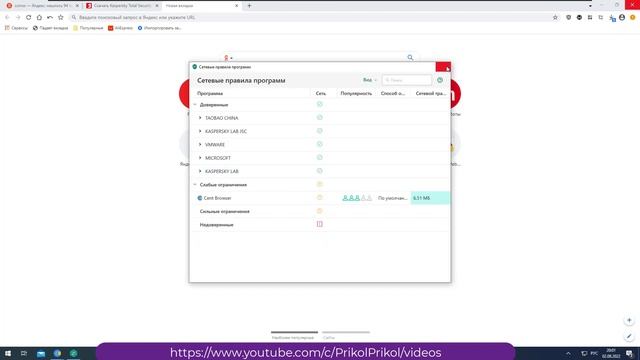Screen dimensions: 640x360
Task: Click the page search magnifier icon
Action: [x=410, y=58]
